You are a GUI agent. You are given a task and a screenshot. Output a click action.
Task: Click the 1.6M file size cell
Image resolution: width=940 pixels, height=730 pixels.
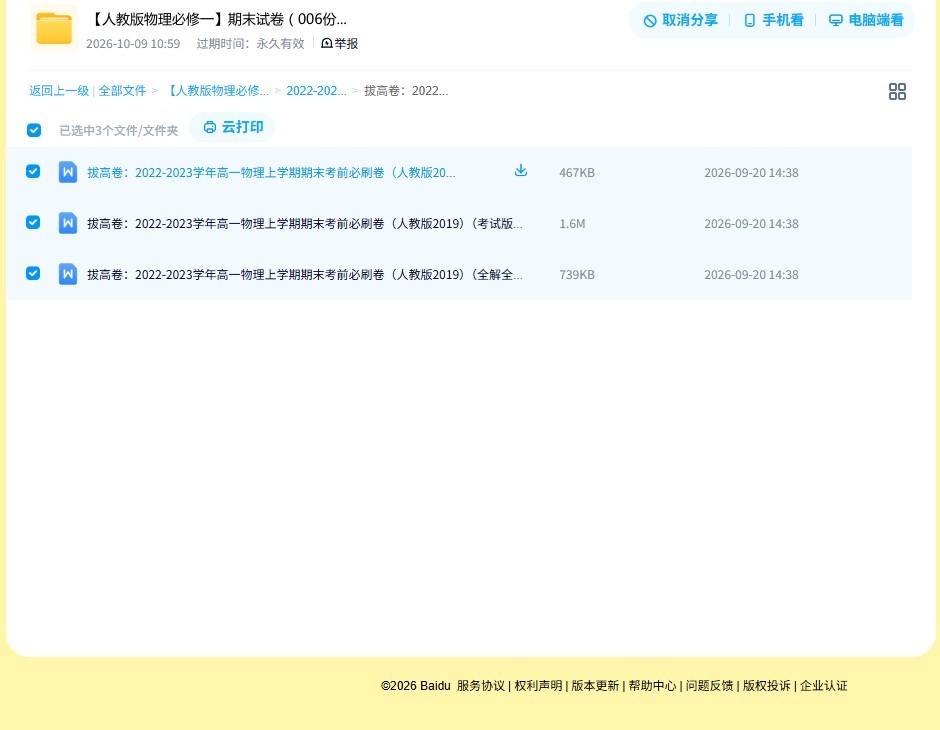pyautogui.click(x=572, y=224)
